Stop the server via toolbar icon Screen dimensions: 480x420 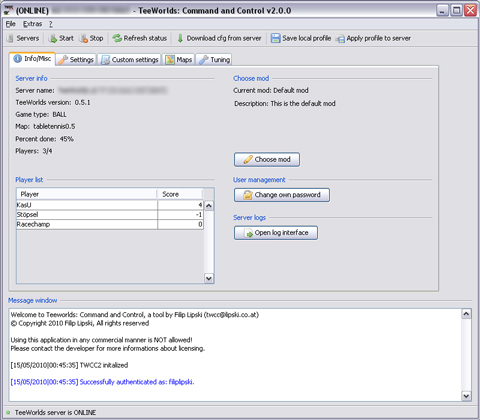click(x=83, y=38)
